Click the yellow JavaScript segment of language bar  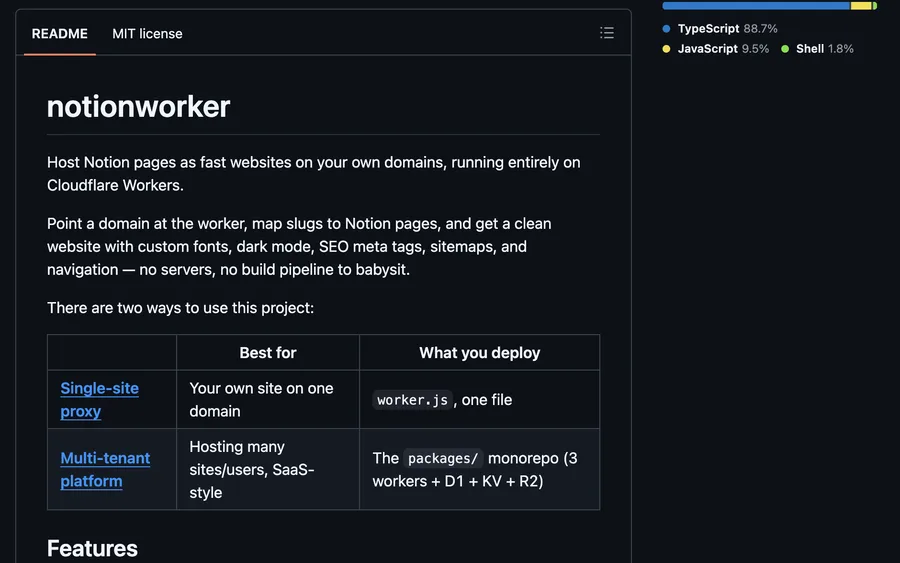[860, 6]
